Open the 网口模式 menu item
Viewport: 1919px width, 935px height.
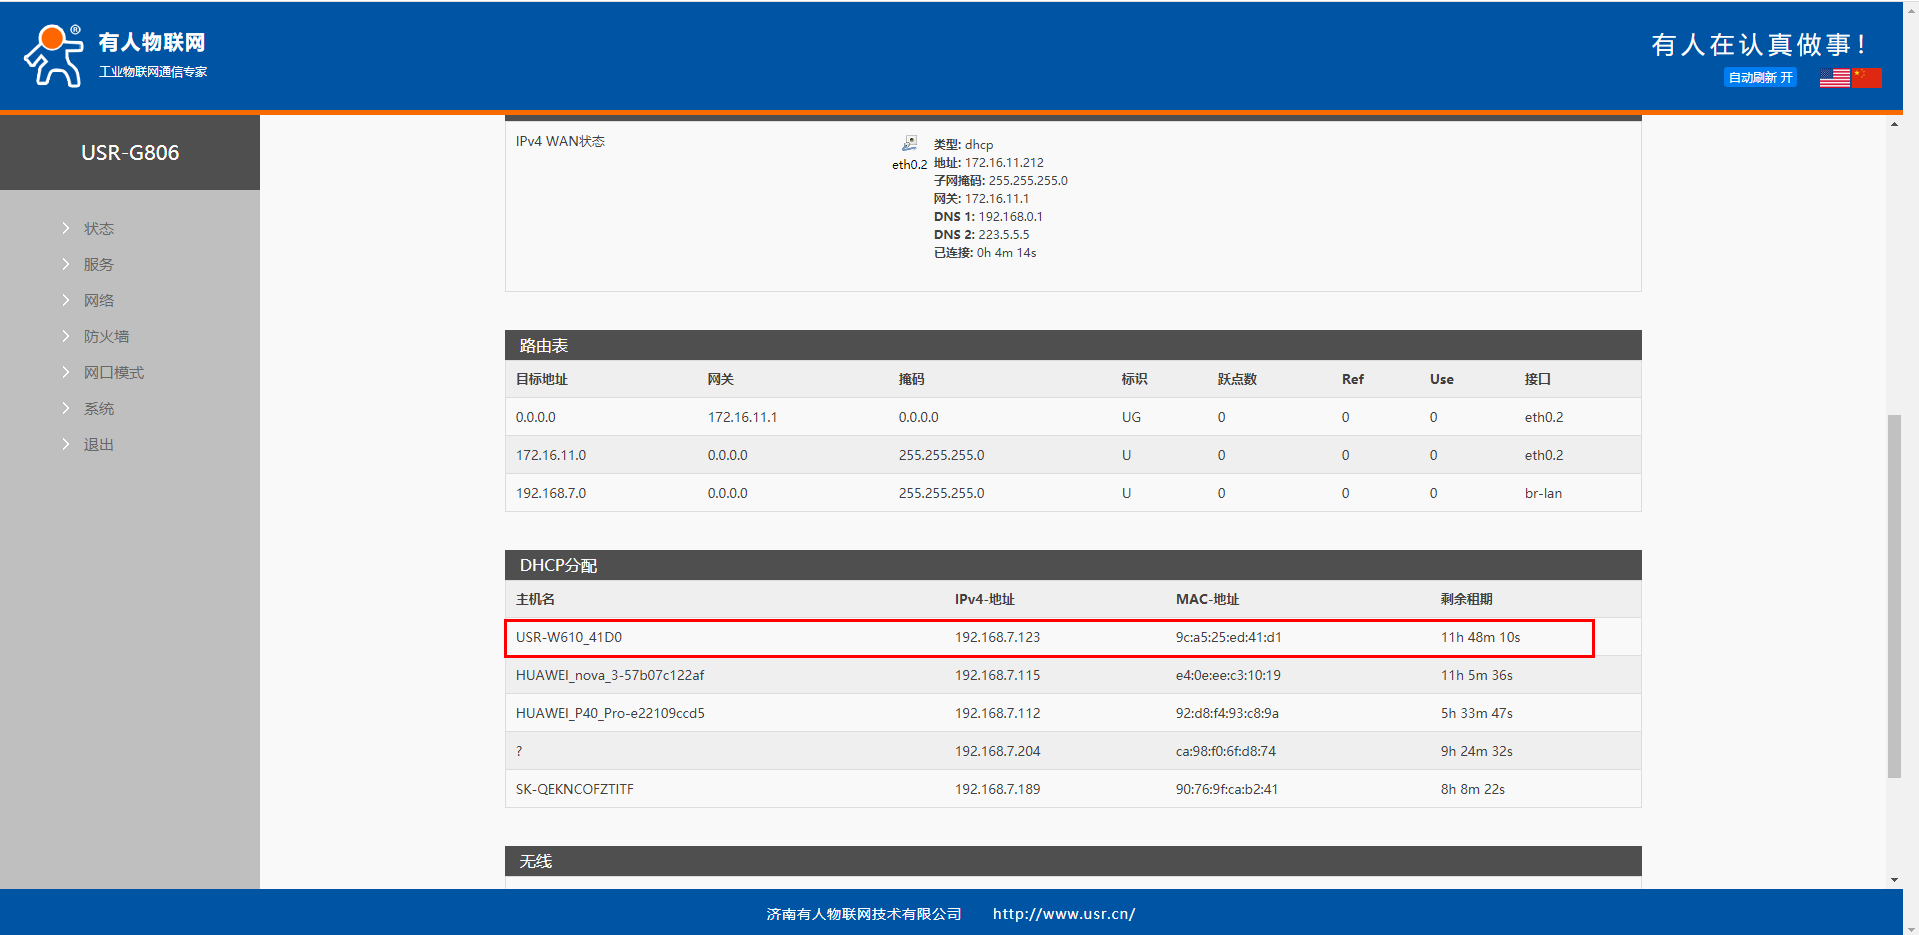(113, 373)
